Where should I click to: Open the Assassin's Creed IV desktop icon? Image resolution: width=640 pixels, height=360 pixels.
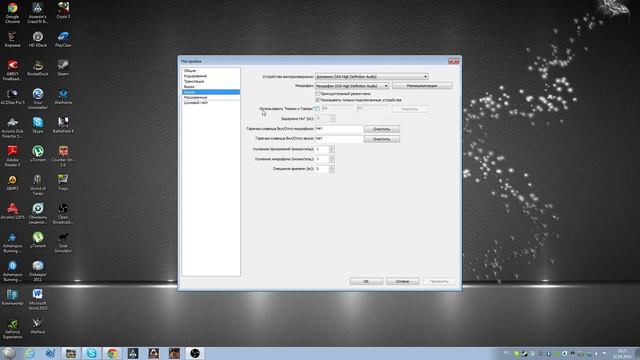point(38,12)
